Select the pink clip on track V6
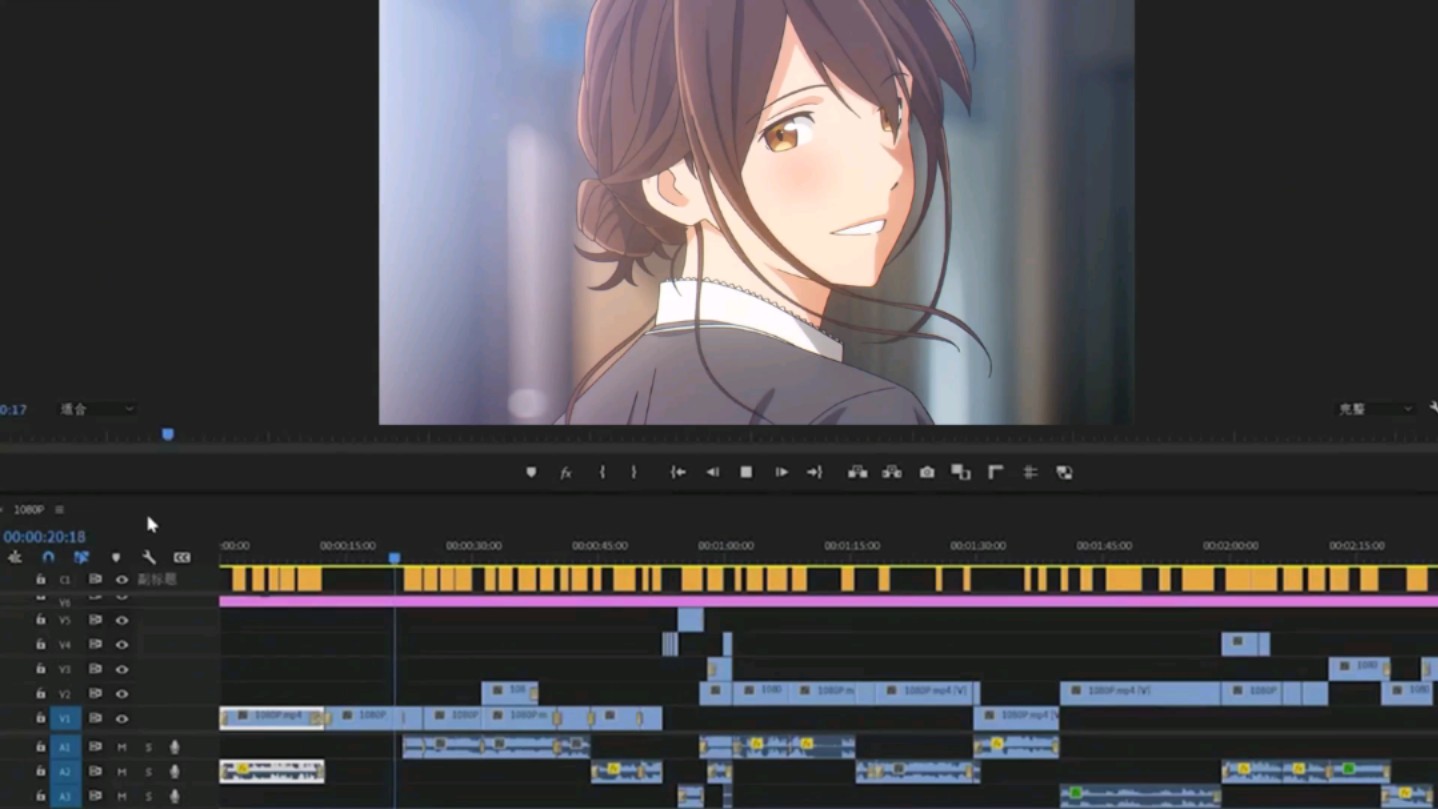The width and height of the screenshot is (1438, 809). click(828, 601)
